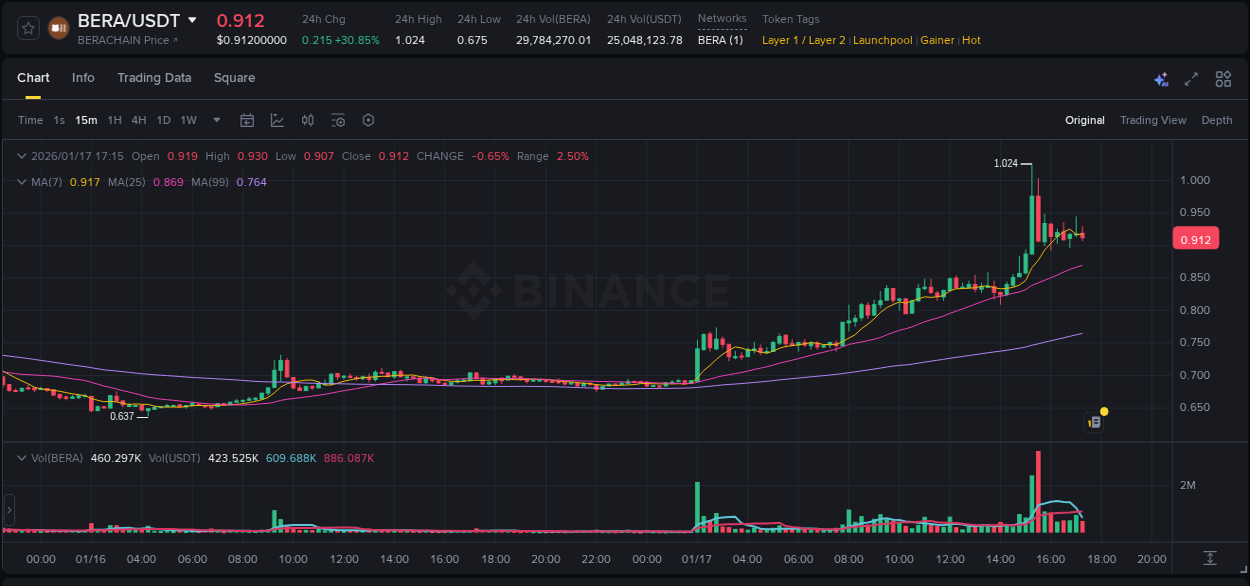Switch to the Trading Data tab
The image size is (1250, 586).
click(x=154, y=78)
